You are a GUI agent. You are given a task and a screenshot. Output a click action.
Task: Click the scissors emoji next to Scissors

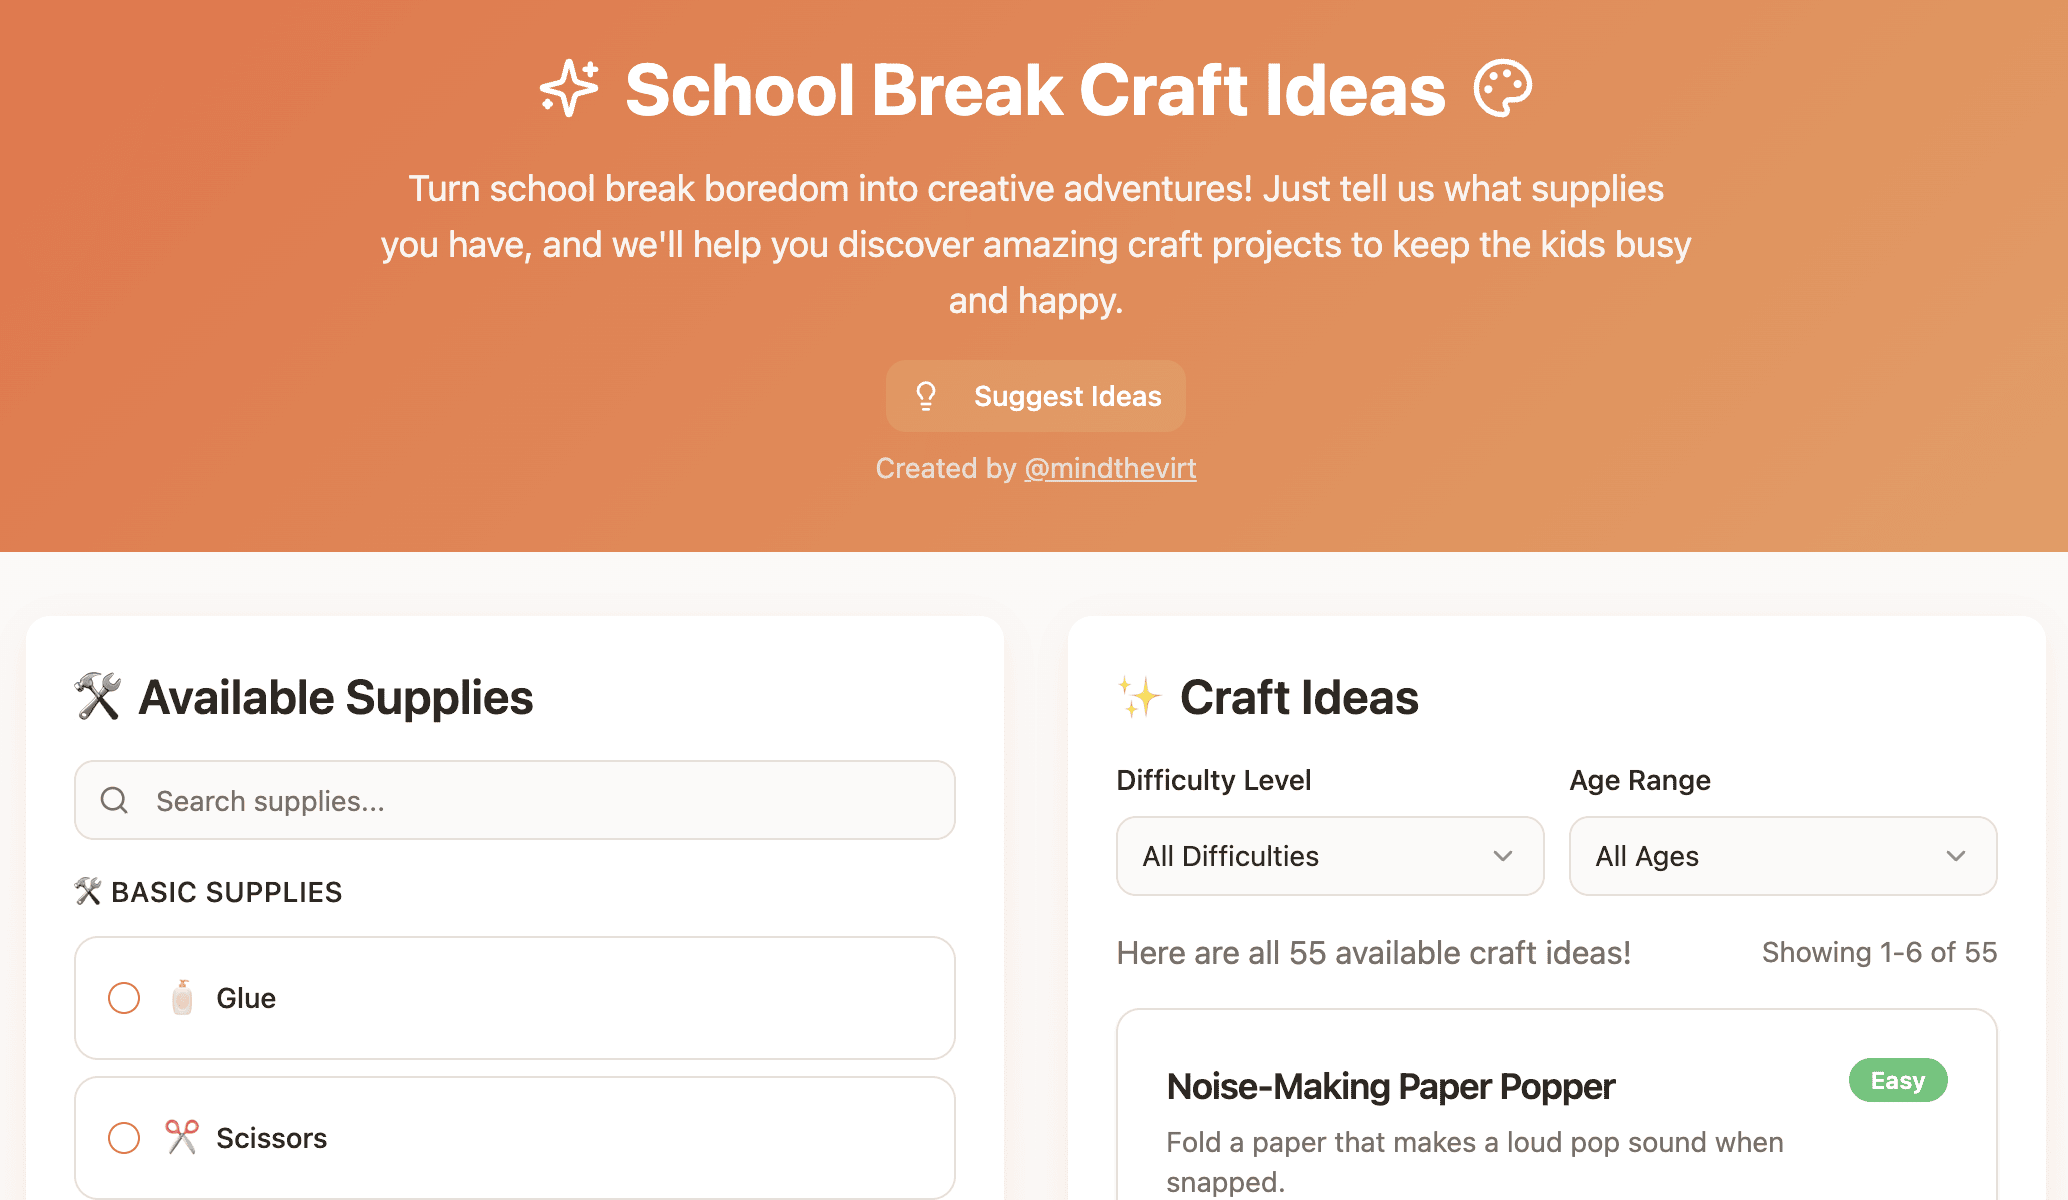pos(183,1137)
